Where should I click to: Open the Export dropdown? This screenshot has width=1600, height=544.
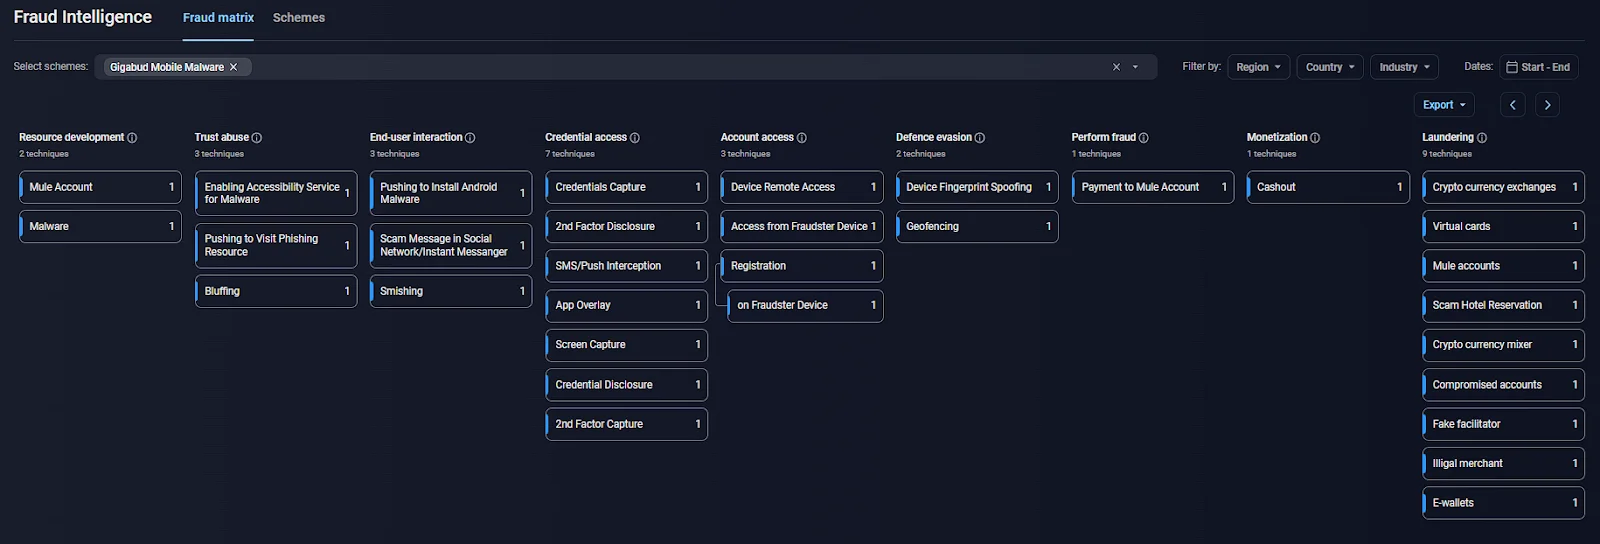pyautogui.click(x=1444, y=105)
